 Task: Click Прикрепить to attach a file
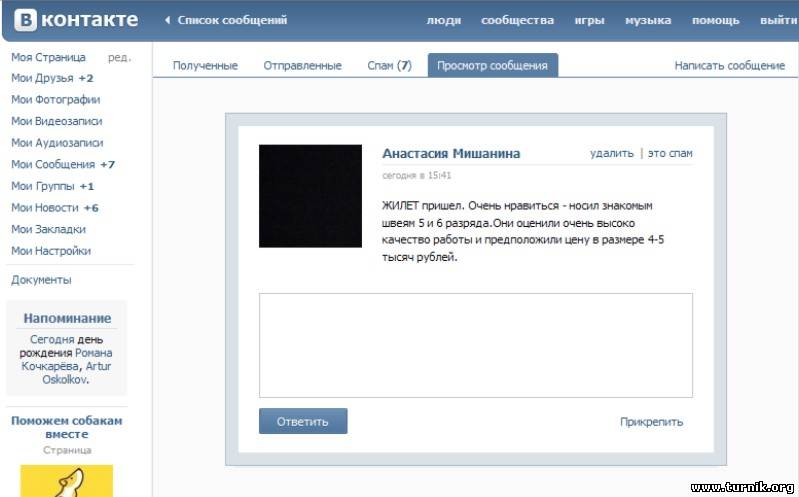(651, 422)
